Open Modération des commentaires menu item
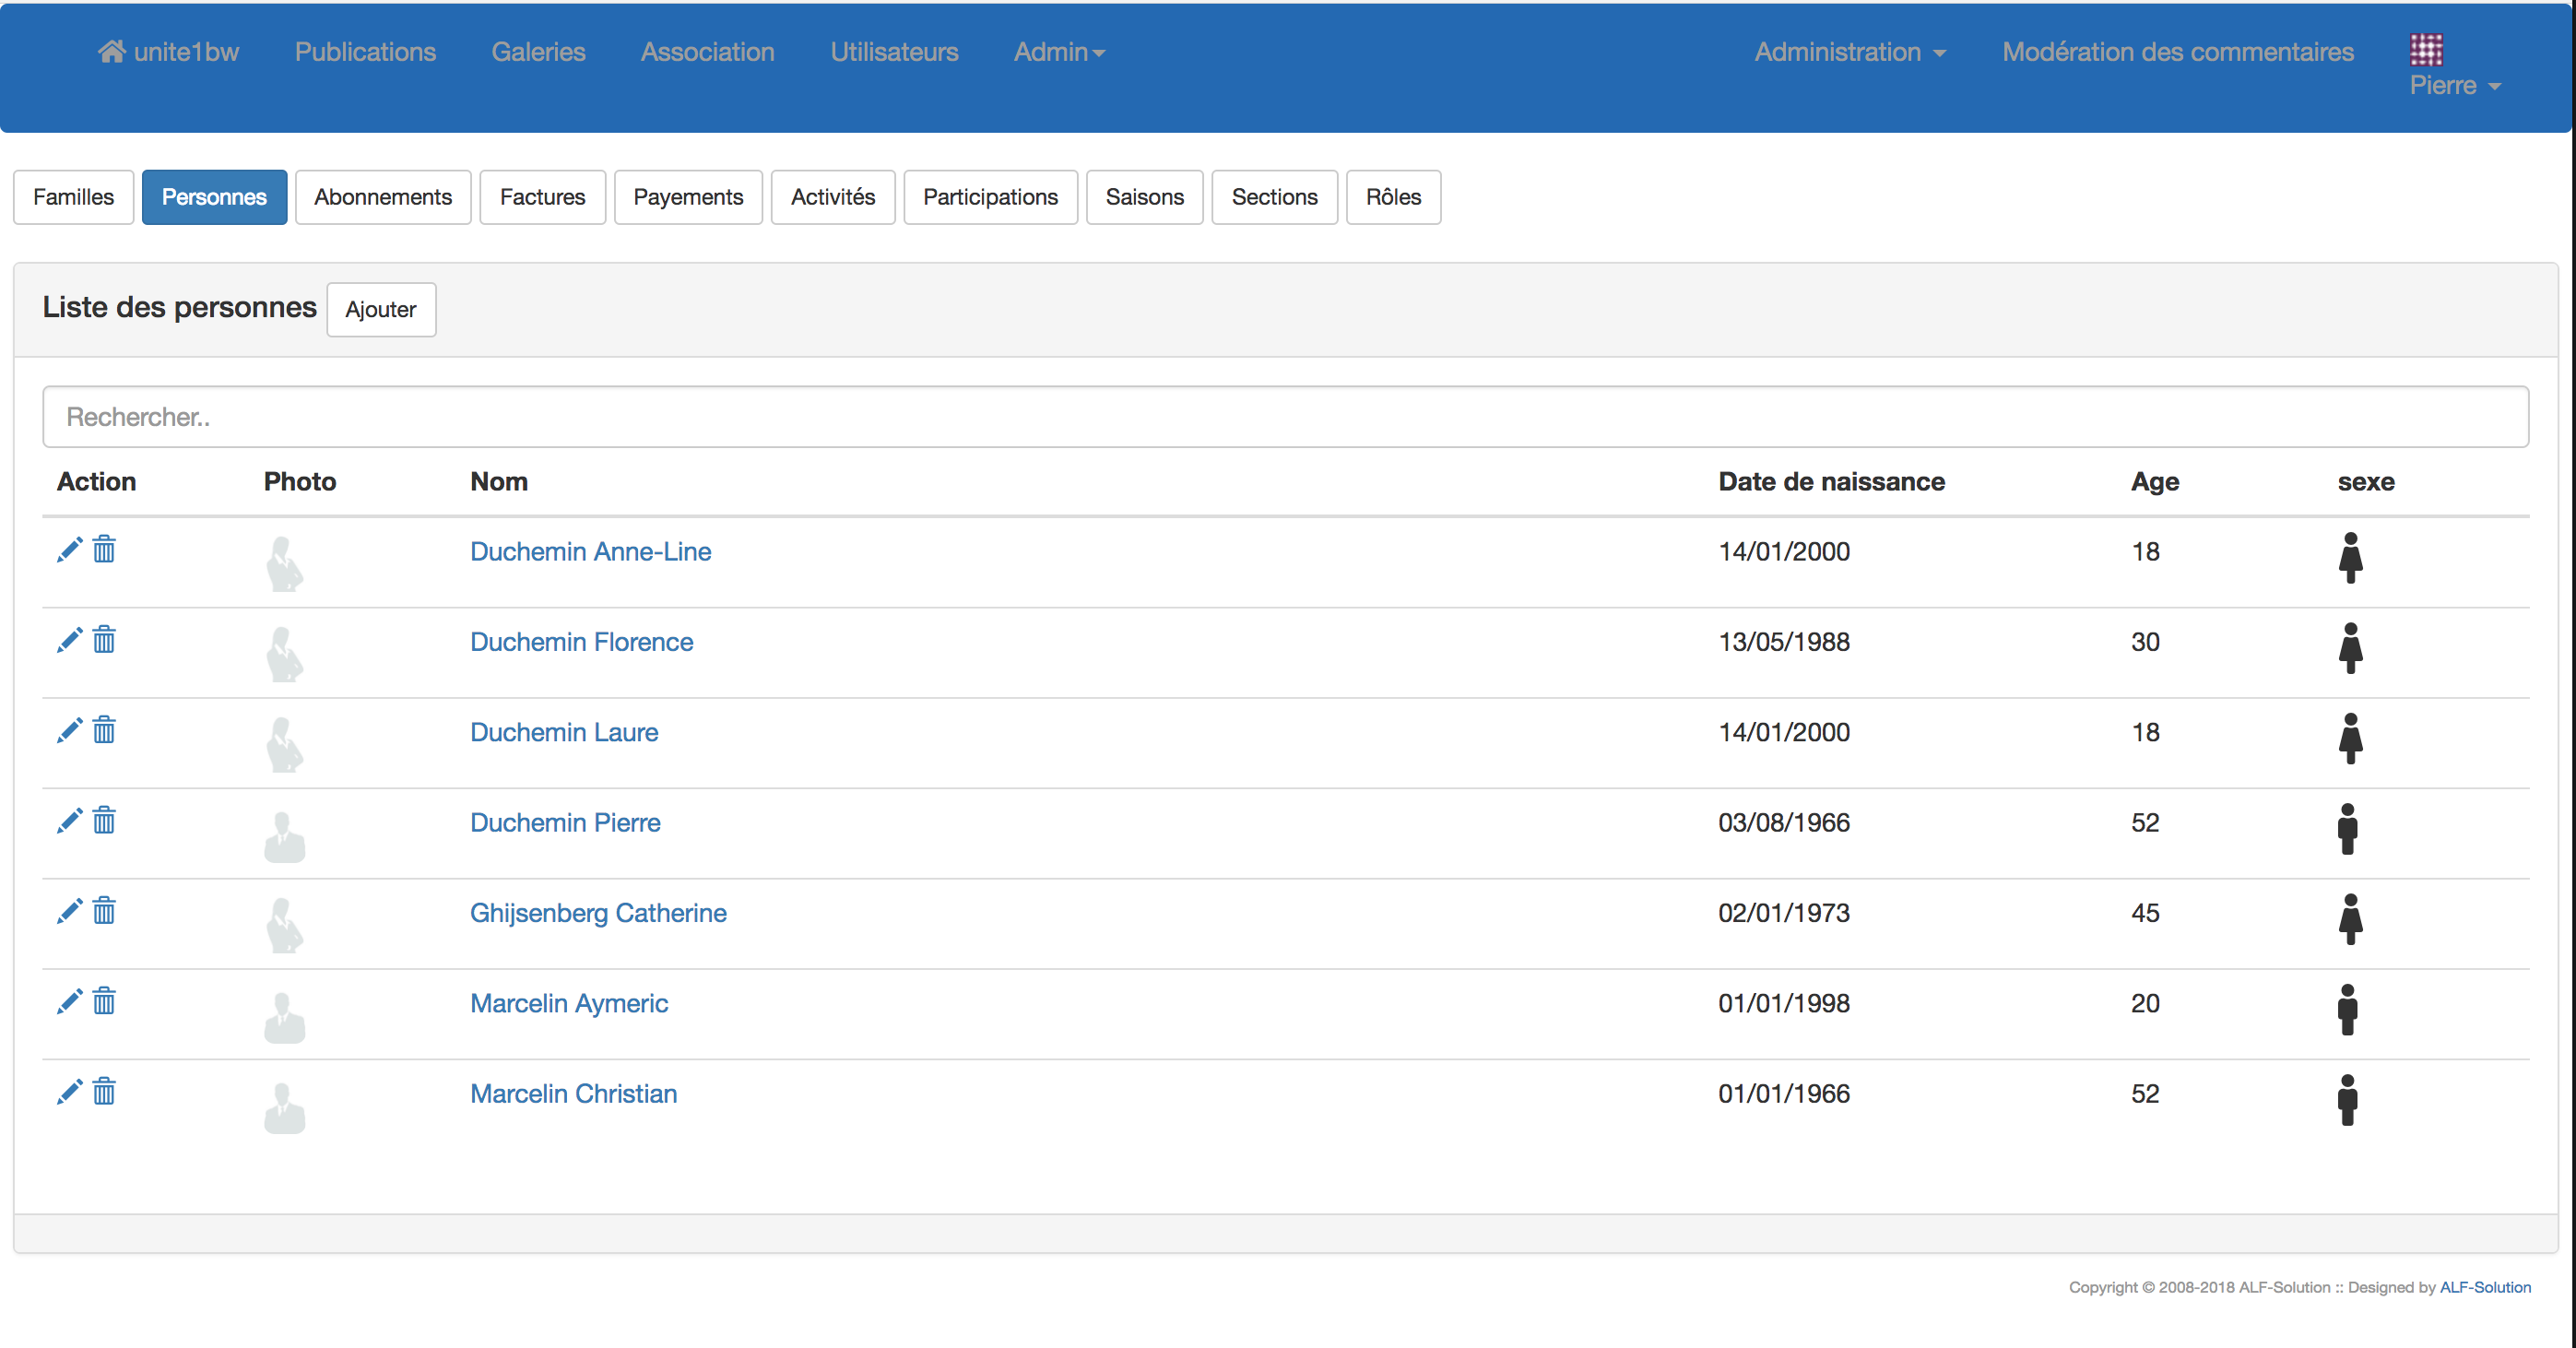The height and width of the screenshot is (1348, 2576). pyautogui.click(x=2177, y=52)
